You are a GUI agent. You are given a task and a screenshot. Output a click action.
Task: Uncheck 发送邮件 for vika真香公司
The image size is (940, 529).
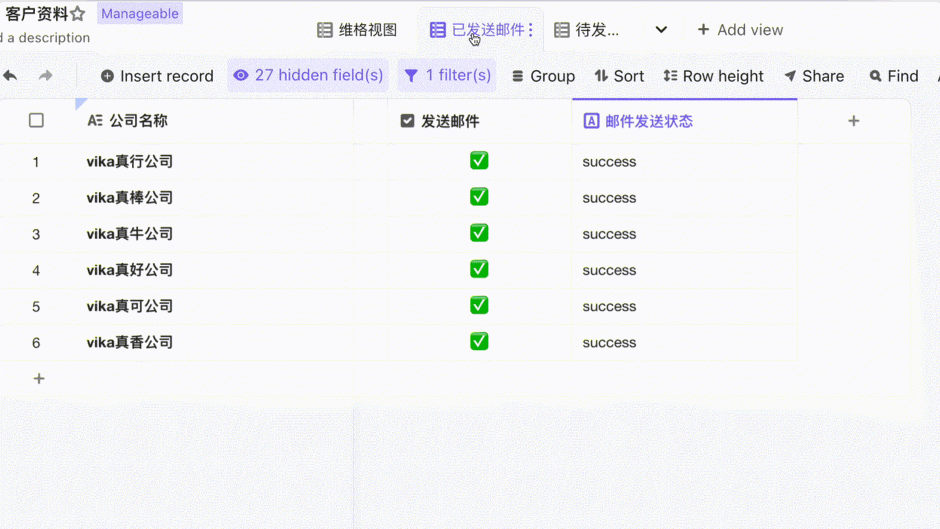coord(479,342)
